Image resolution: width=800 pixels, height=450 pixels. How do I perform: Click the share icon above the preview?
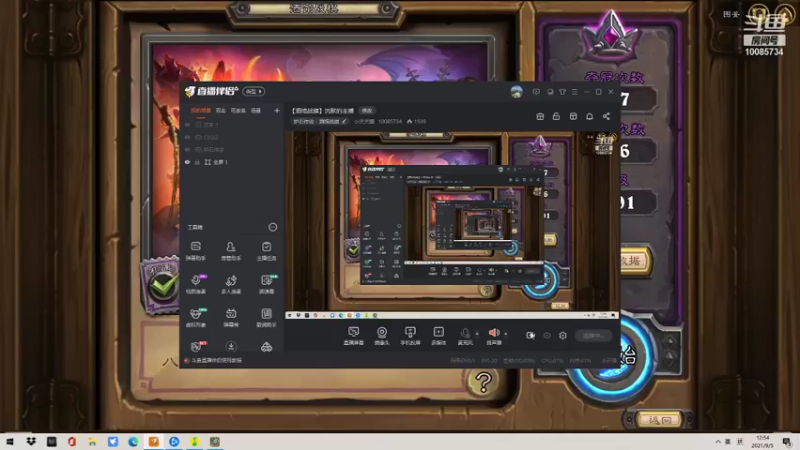point(606,116)
